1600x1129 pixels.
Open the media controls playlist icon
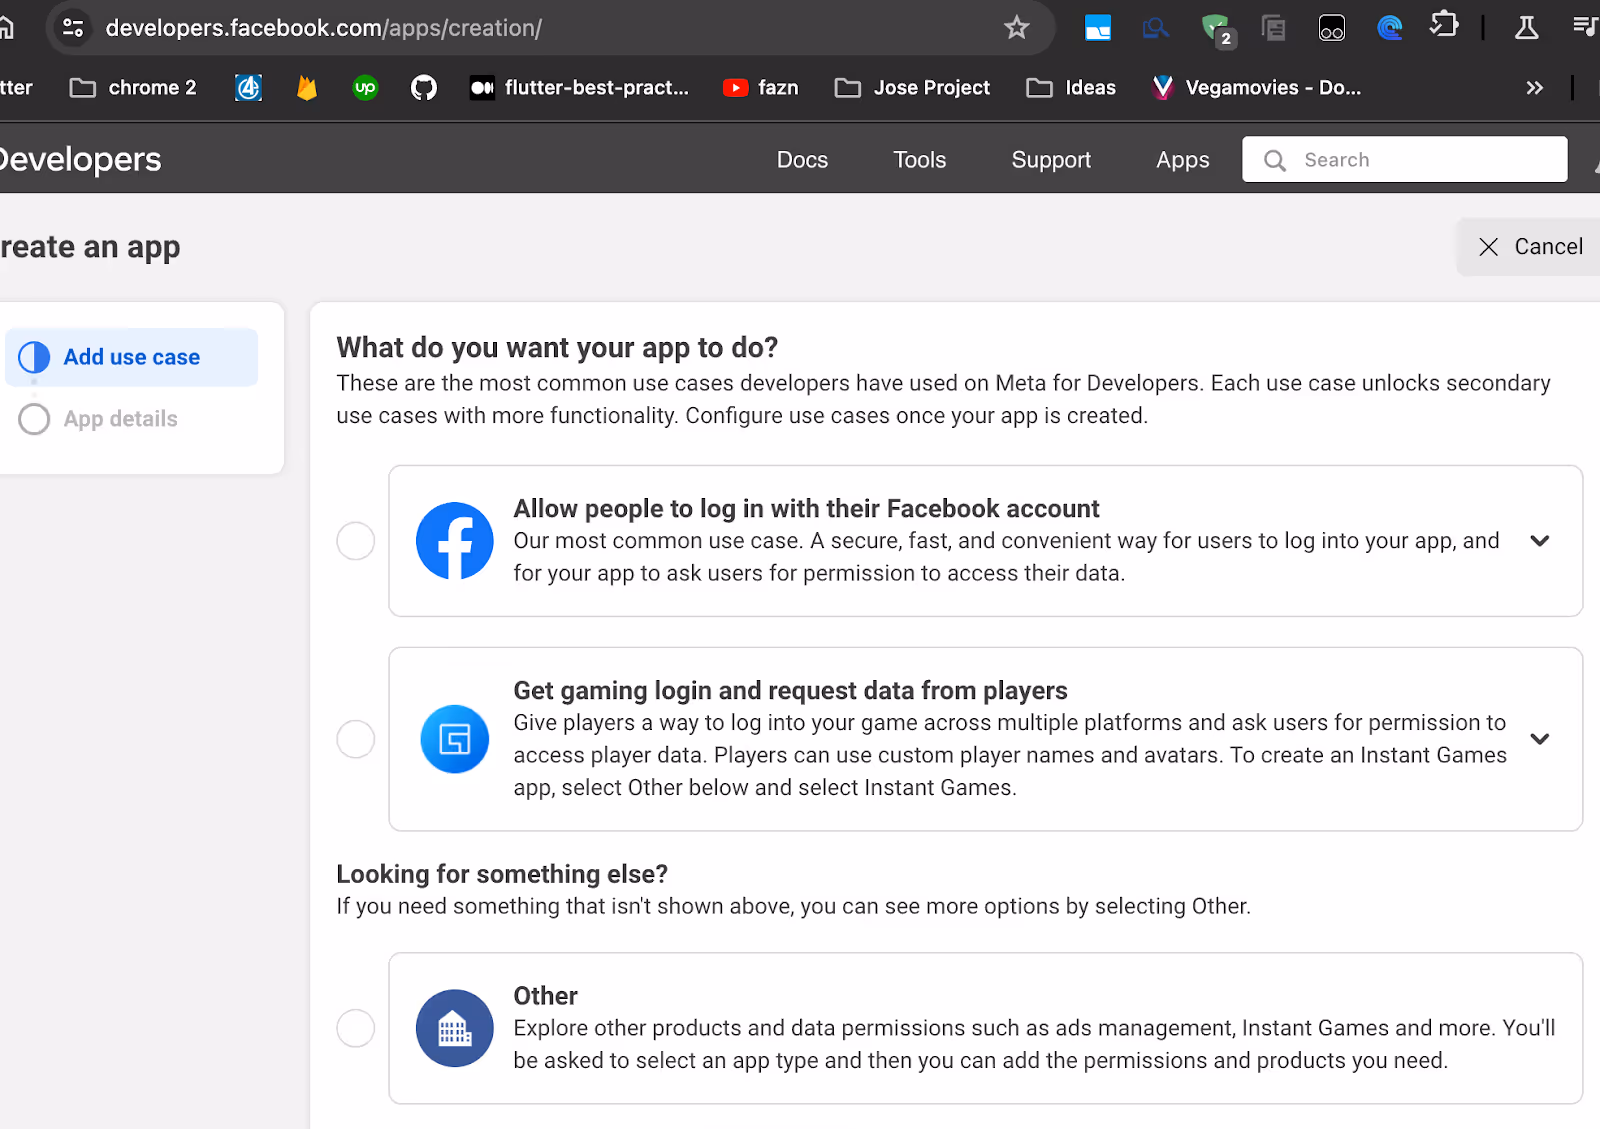tap(1585, 27)
